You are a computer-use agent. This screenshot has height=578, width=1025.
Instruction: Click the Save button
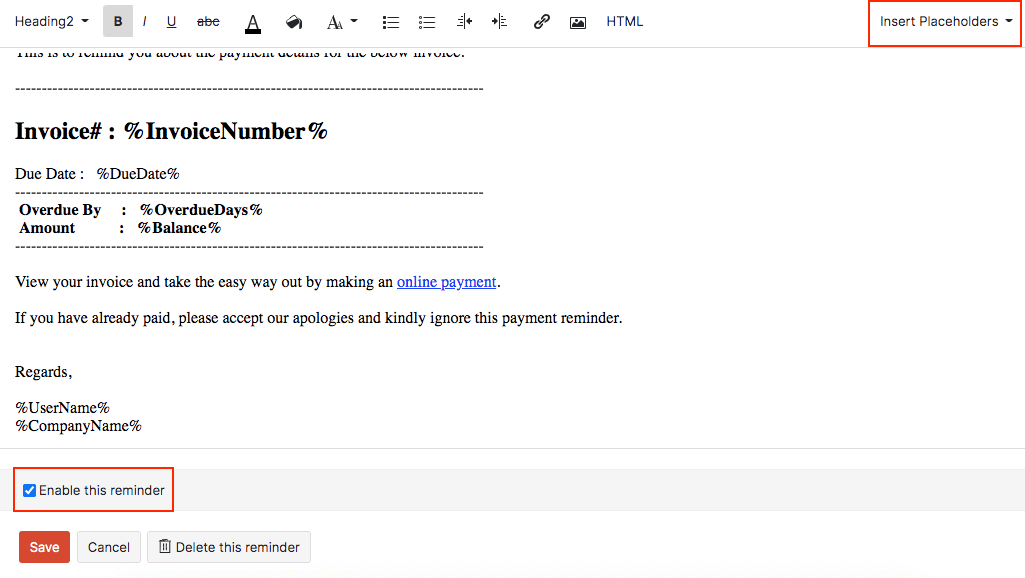[44, 547]
